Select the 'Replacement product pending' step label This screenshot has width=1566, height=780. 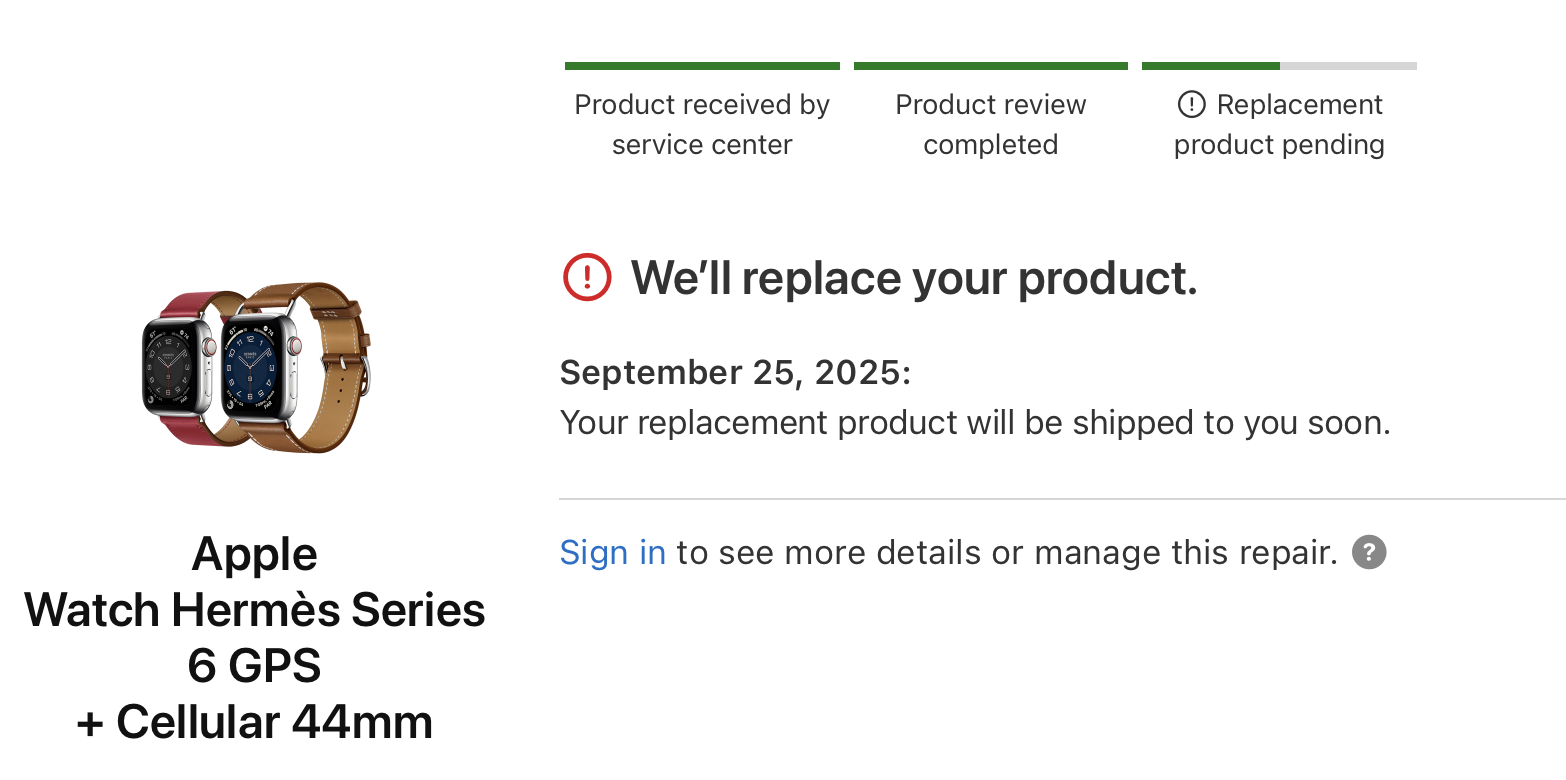[1280, 125]
